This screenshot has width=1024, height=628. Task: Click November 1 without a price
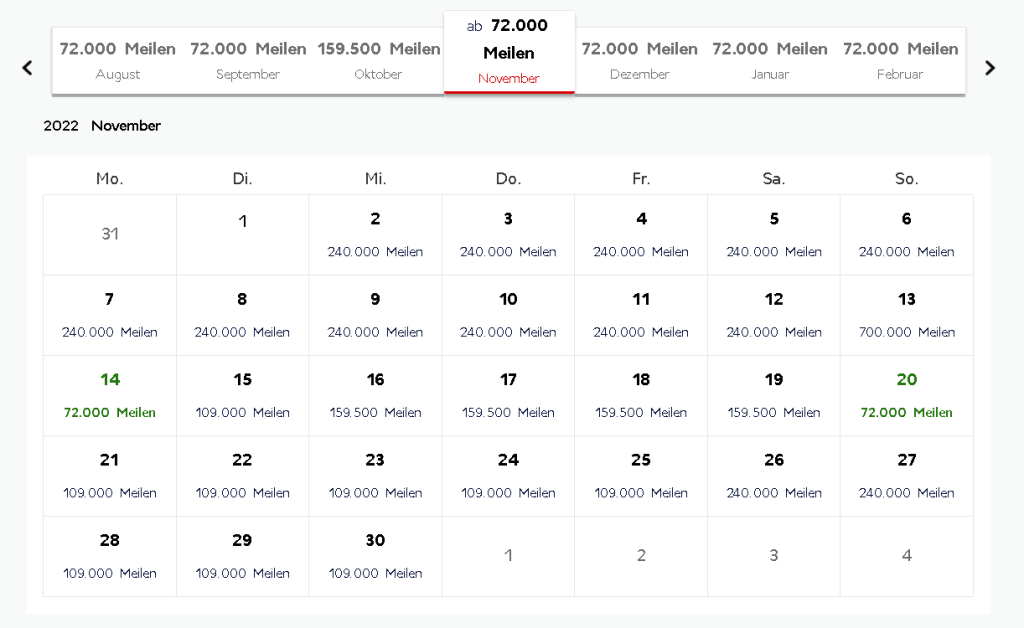tap(243, 235)
